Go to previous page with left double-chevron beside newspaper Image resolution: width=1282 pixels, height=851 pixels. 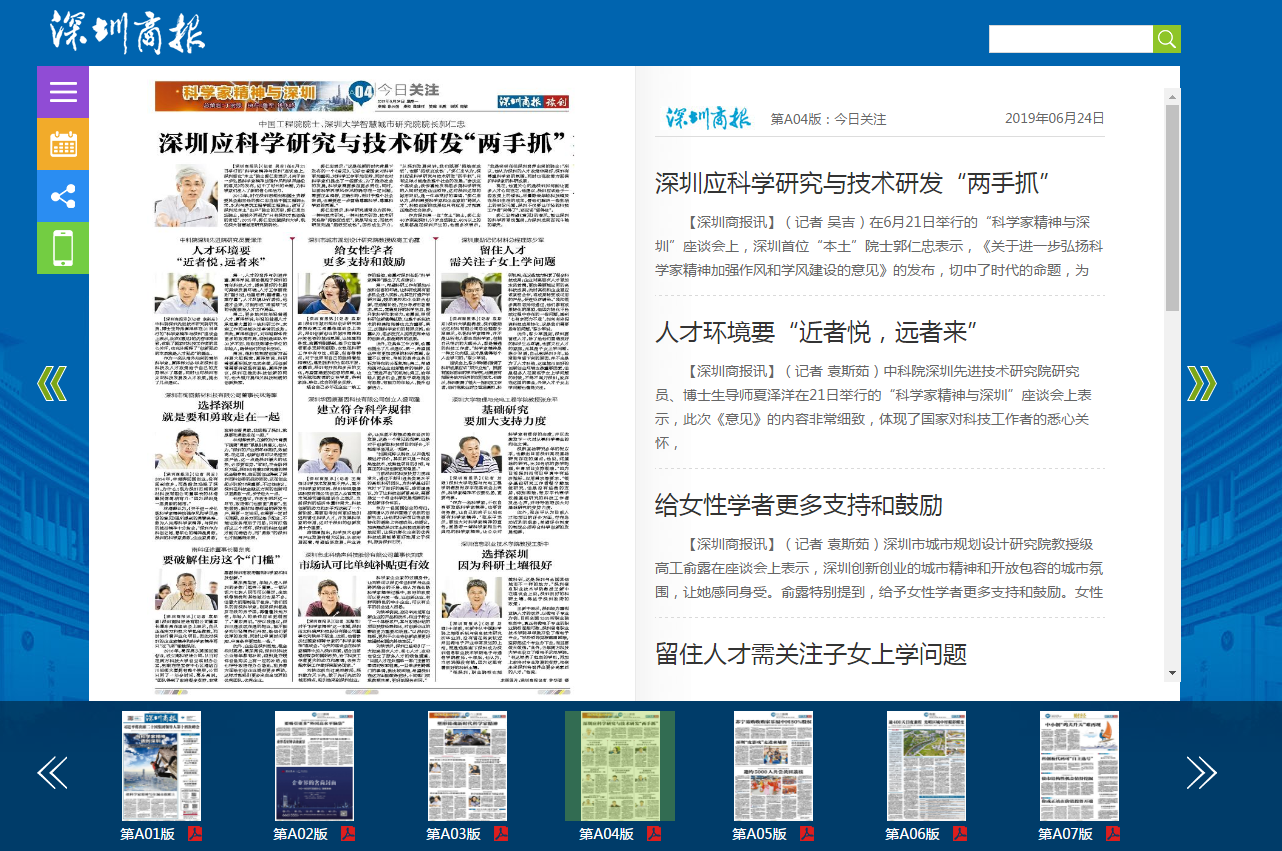(x=51, y=384)
